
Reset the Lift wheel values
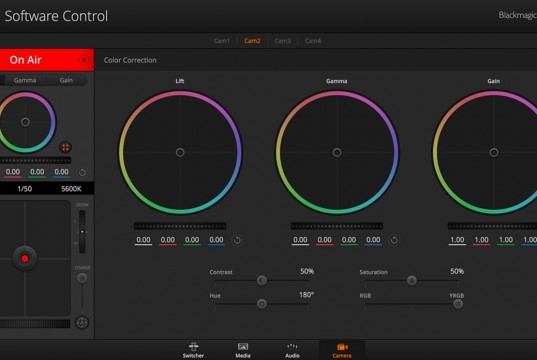coord(237,240)
